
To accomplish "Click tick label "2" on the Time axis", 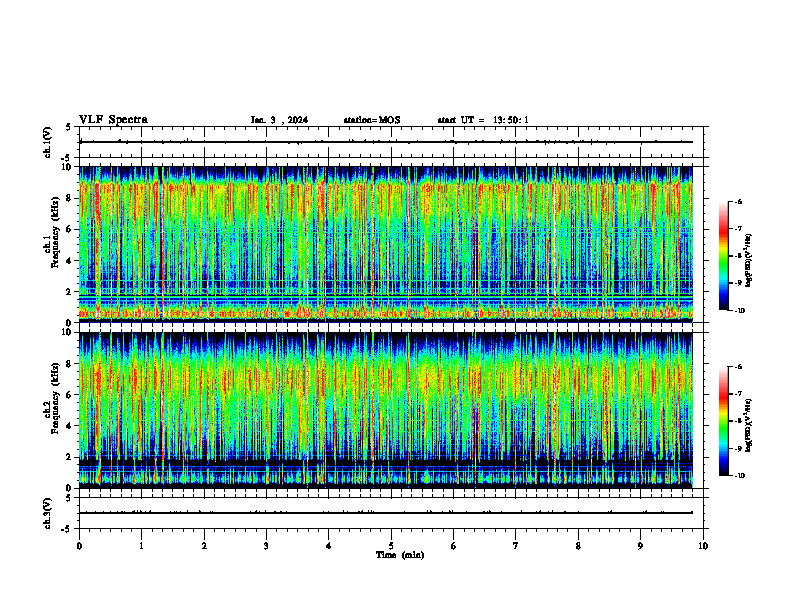I will [204, 546].
